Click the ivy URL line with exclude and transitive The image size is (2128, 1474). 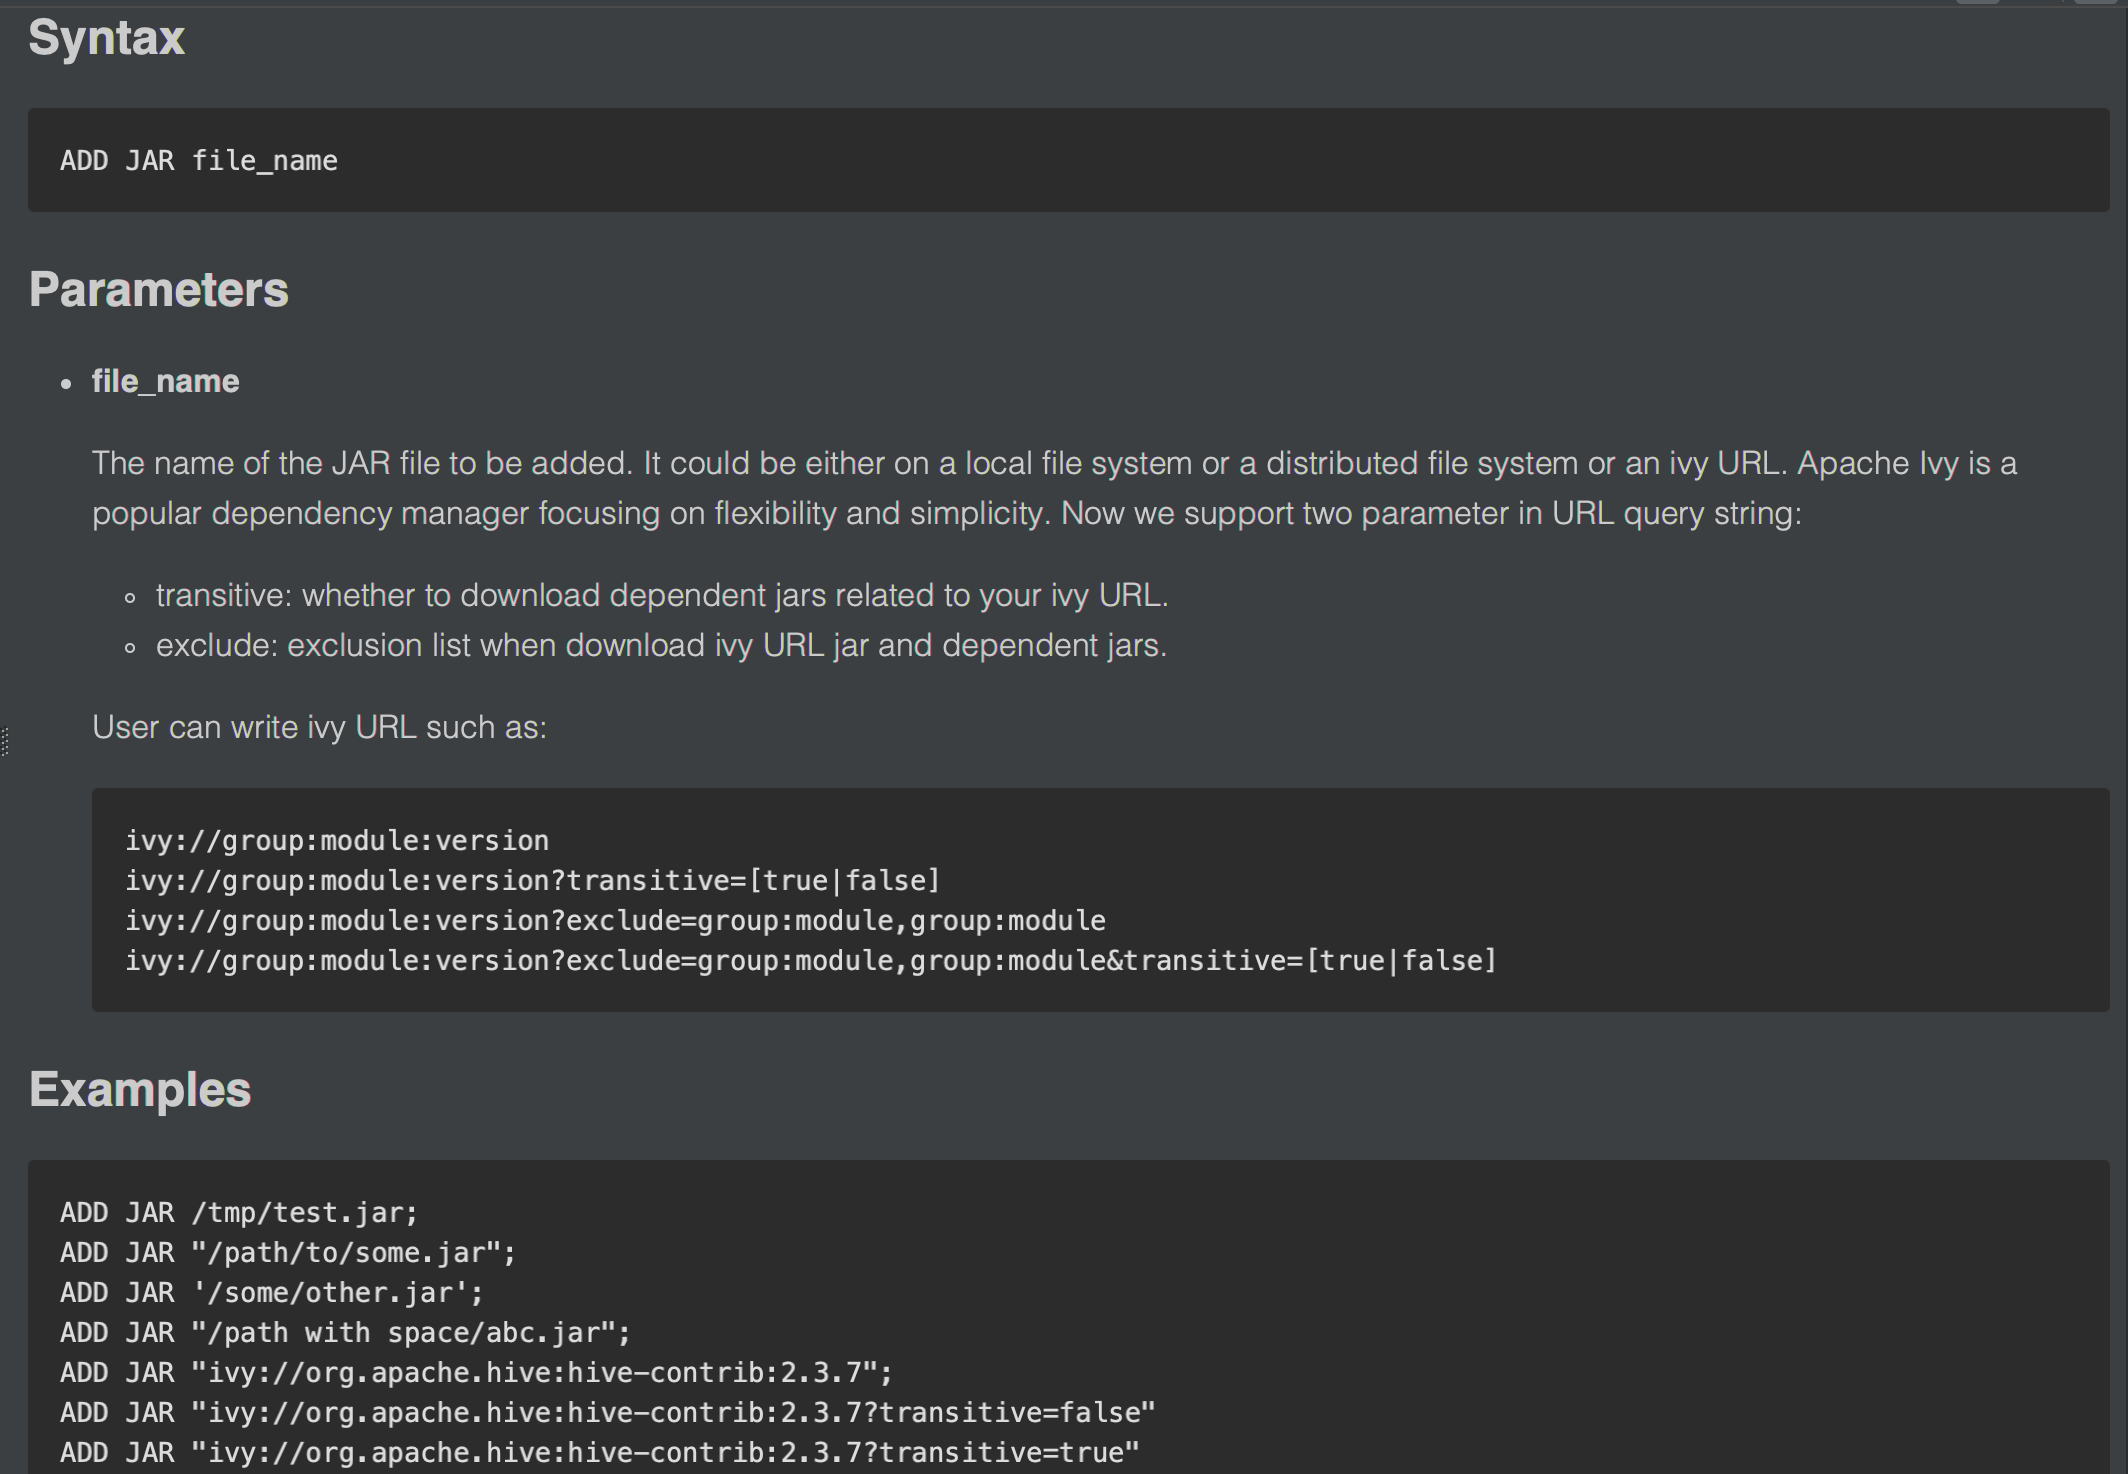click(809, 960)
